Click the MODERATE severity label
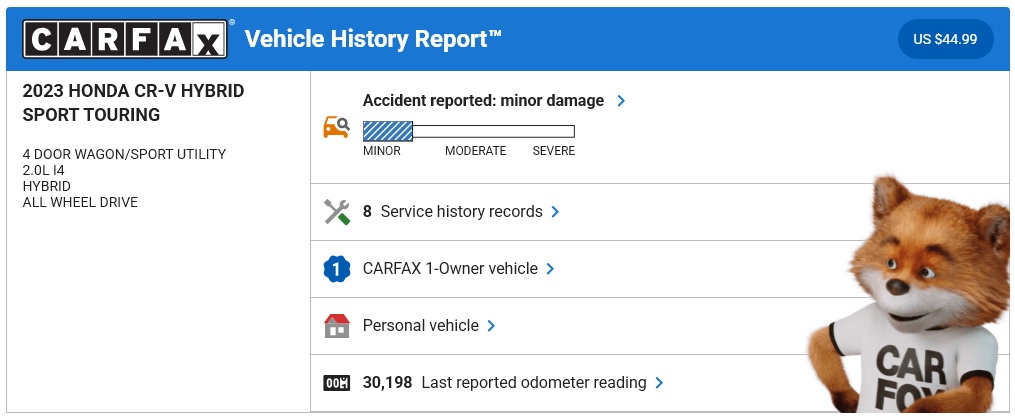 pos(475,151)
